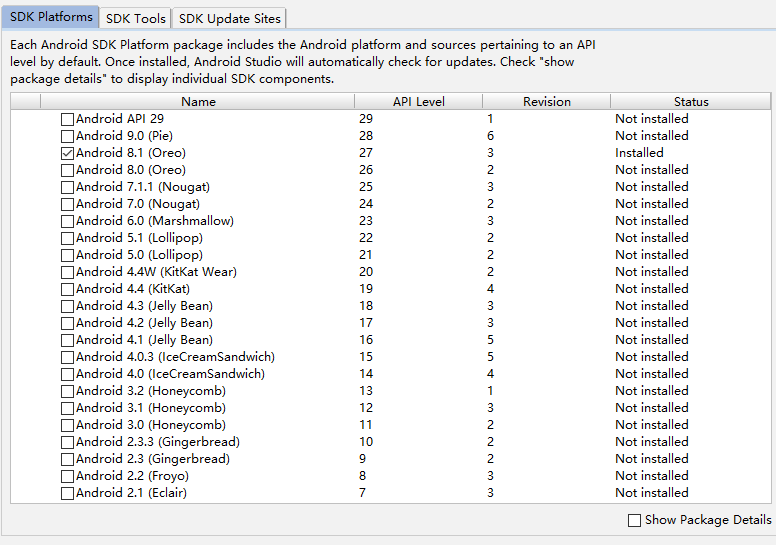Image resolution: width=776 pixels, height=545 pixels.
Task: Switch to the SDK Platforms tab
Action: 50,17
